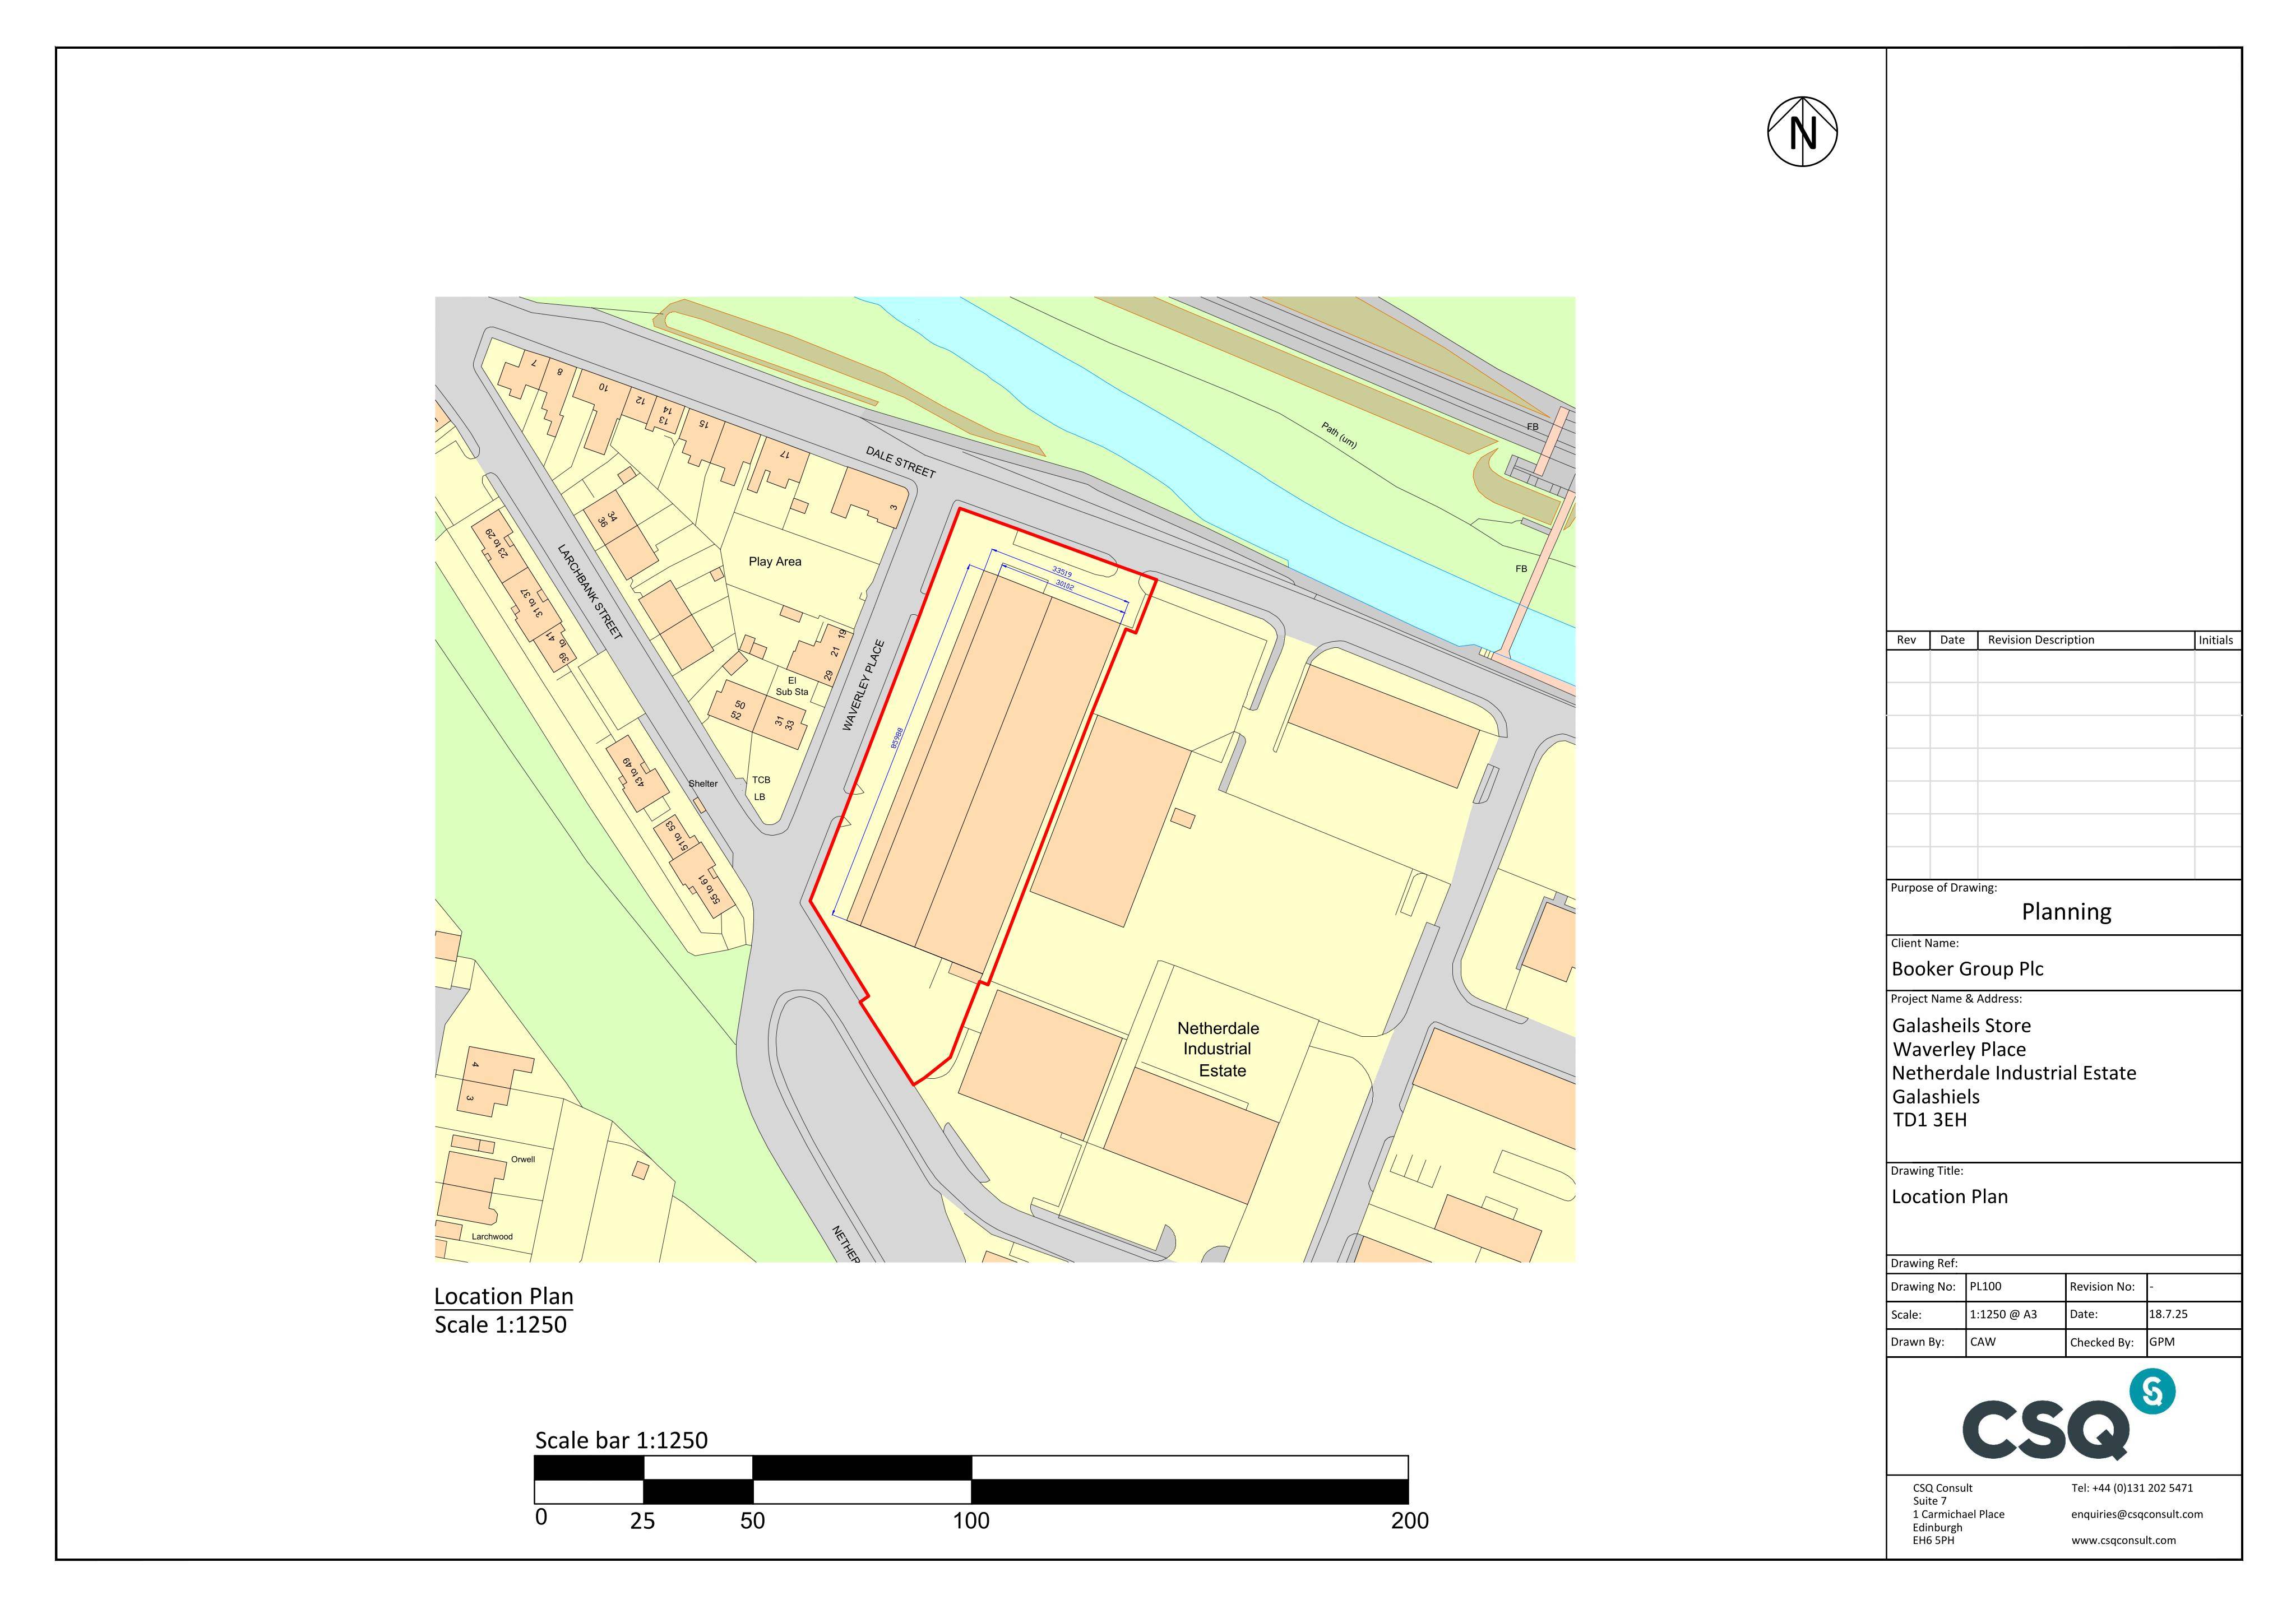The width and height of the screenshot is (2296, 1623).
Task: Select the 'LARCHBANK STREET' road label
Action: (590, 592)
